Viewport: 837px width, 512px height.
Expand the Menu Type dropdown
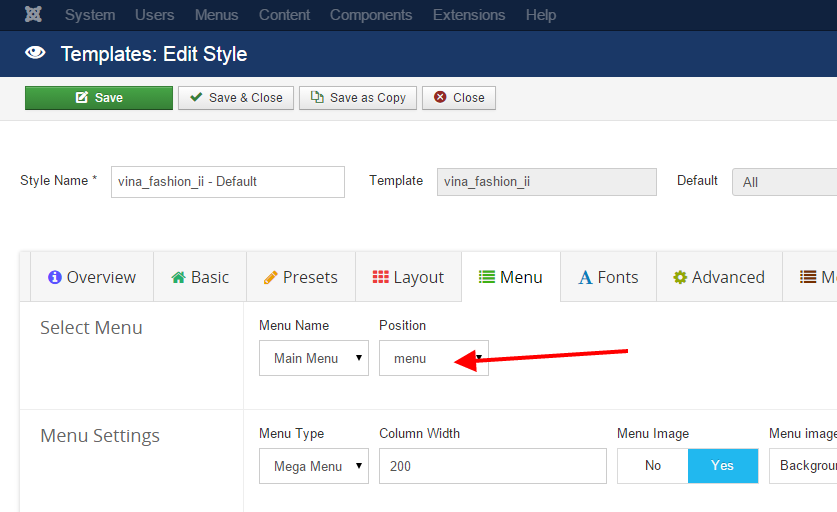tap(314, 466)
